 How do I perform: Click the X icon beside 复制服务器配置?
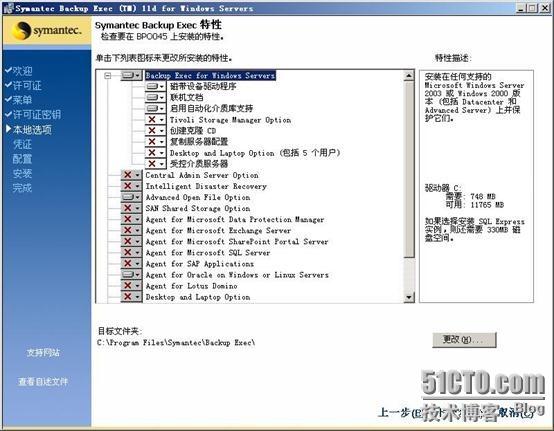coord(155,142)
